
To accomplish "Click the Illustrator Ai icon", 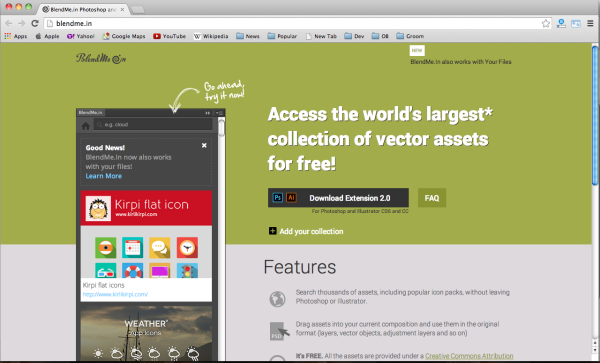I will [291, 198].
